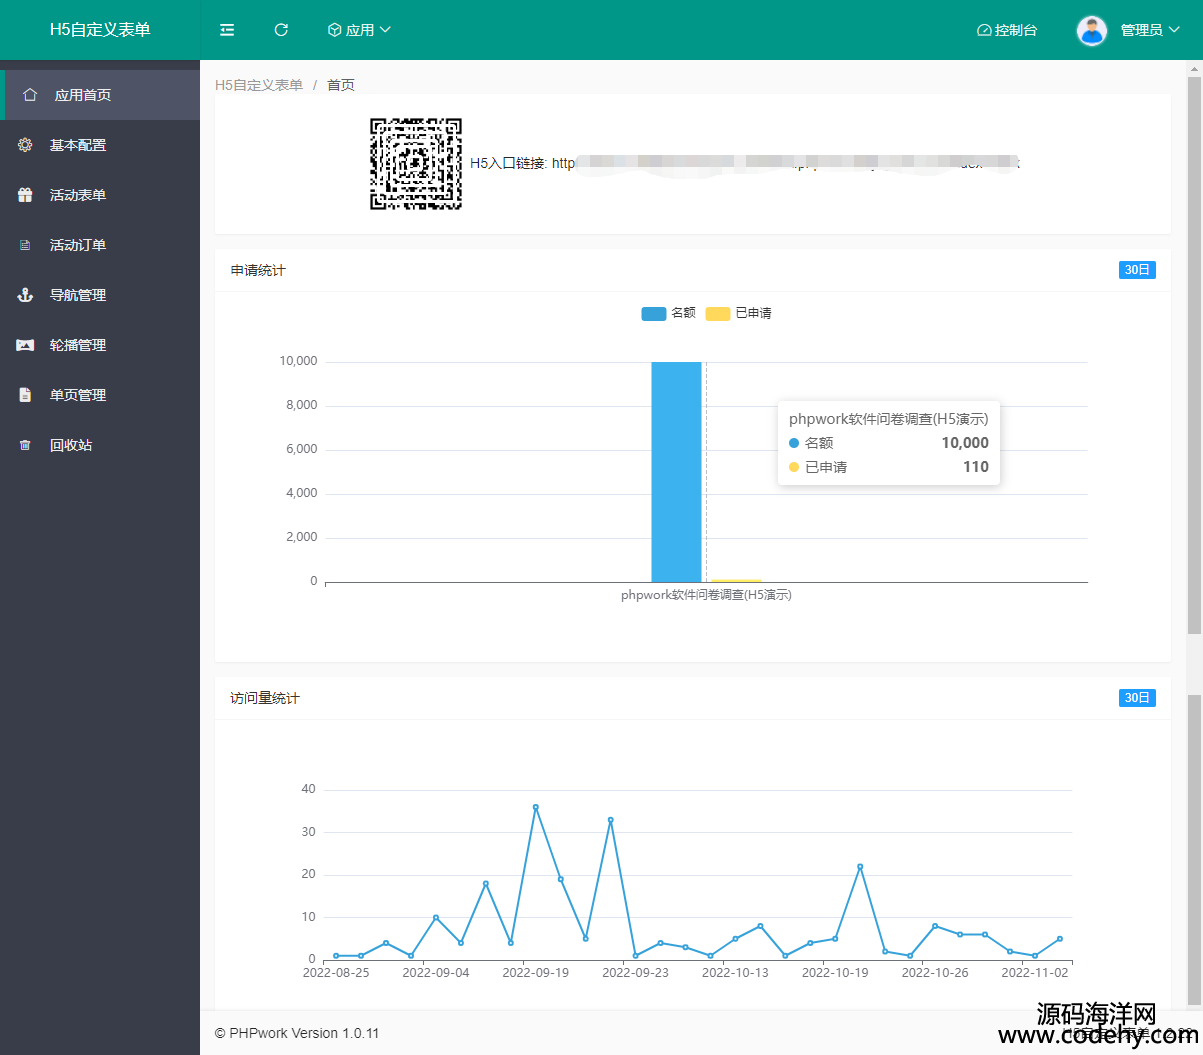Toggle the 已申请 legend series

click(x=739, y=313)
